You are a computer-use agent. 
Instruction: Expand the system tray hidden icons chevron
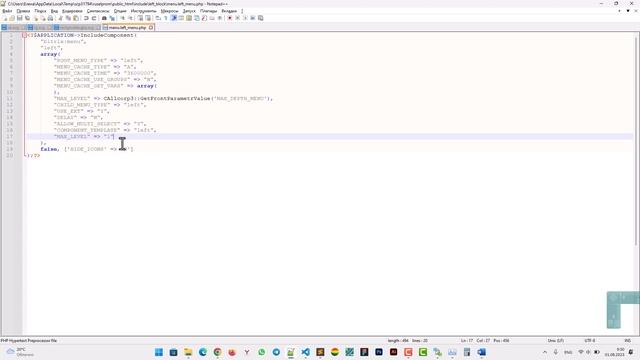[x=544, y=352]
